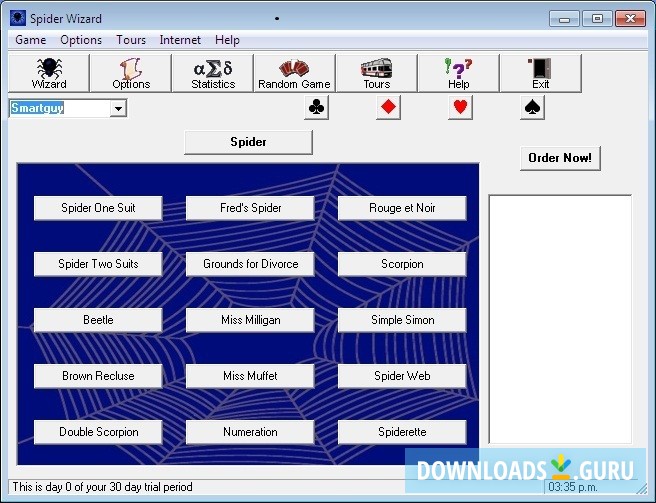Image resolution: width=656 pixels, height=503 pixels.
Task: Minimize the Spider Wizard window
Action: (564, 19)
